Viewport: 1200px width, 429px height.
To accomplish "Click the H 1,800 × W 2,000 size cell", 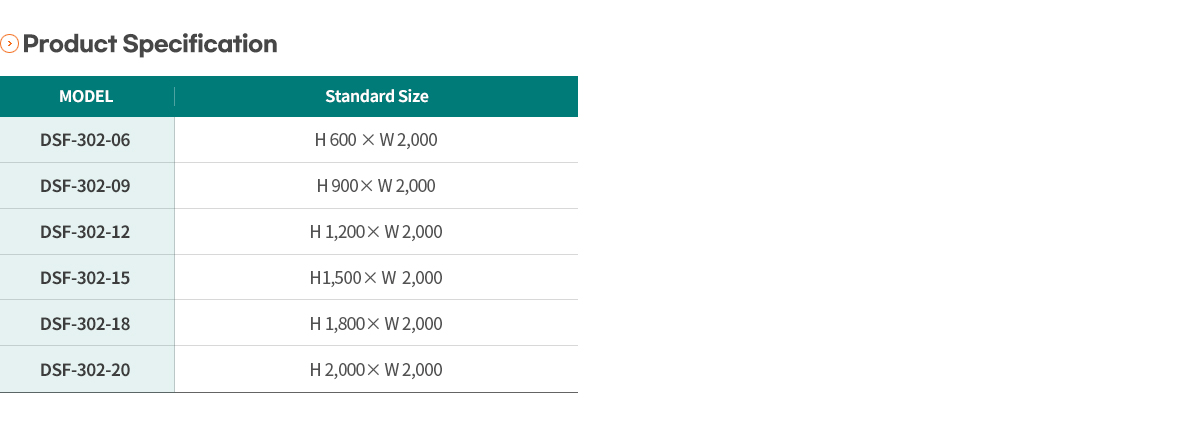I will [376, 324].
